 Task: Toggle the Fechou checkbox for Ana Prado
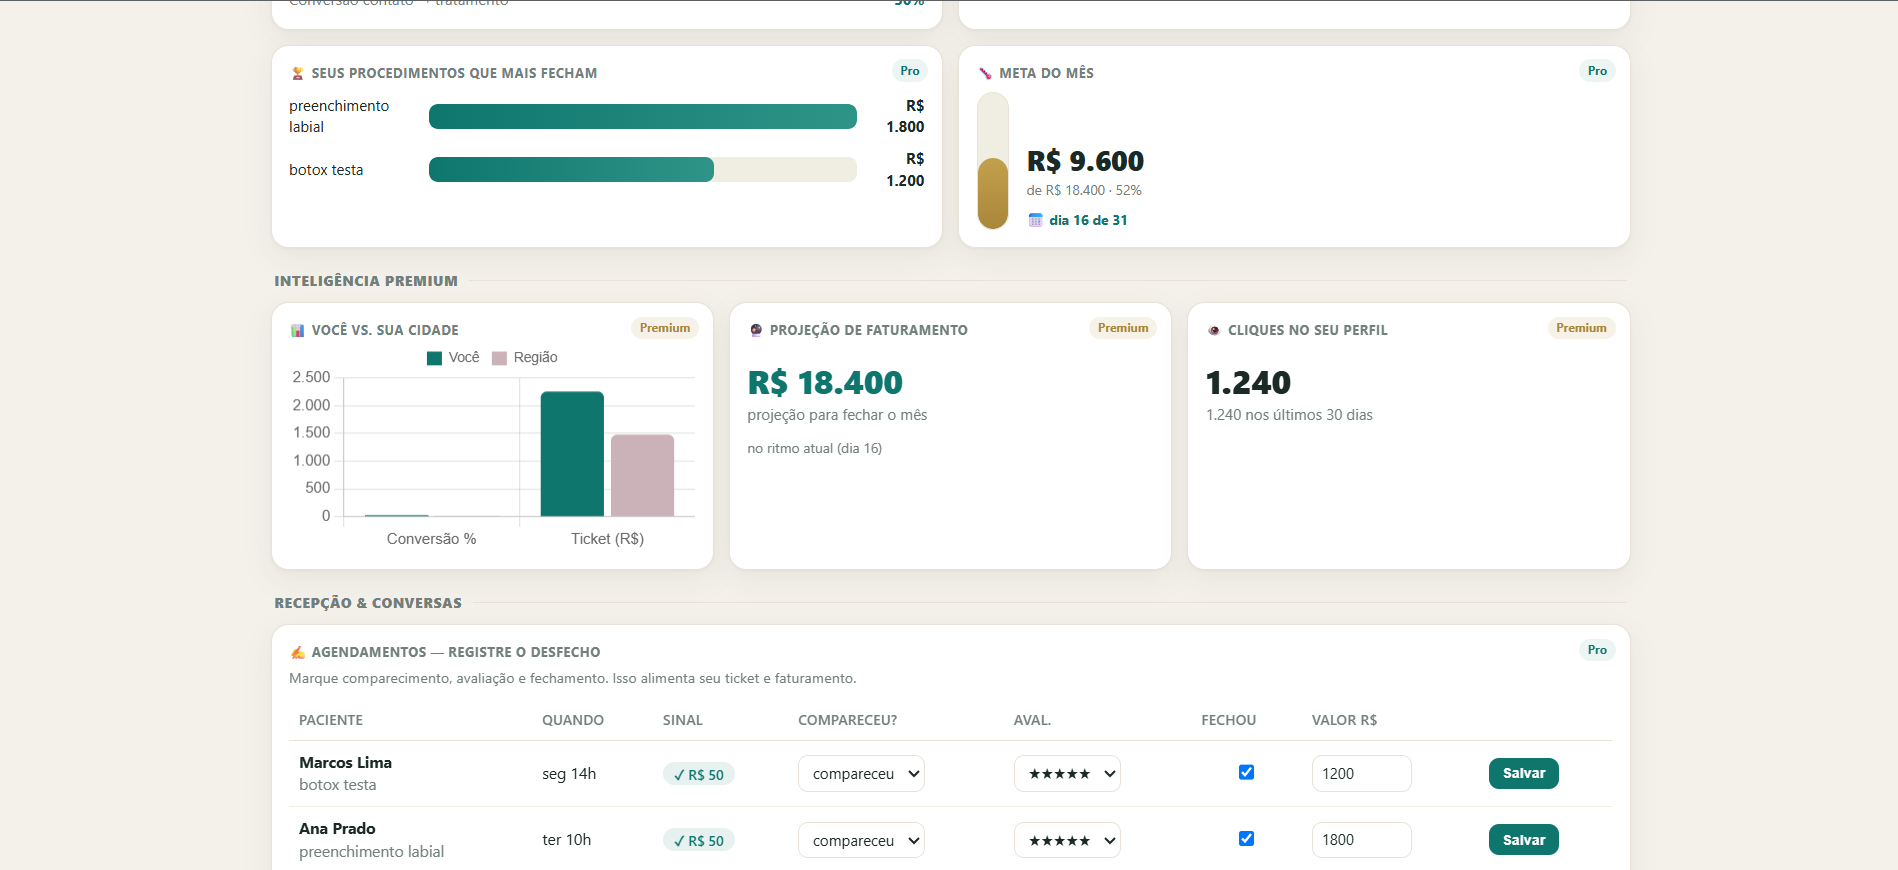coord(1246,839)
